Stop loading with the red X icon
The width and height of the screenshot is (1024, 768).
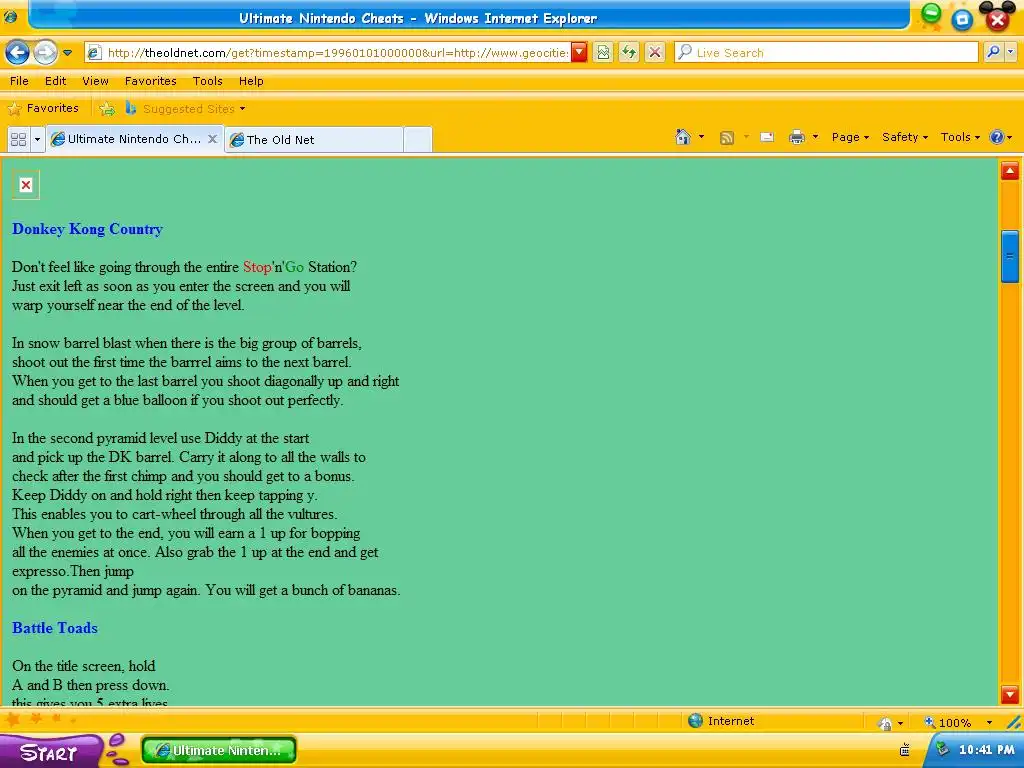[655, 53]
